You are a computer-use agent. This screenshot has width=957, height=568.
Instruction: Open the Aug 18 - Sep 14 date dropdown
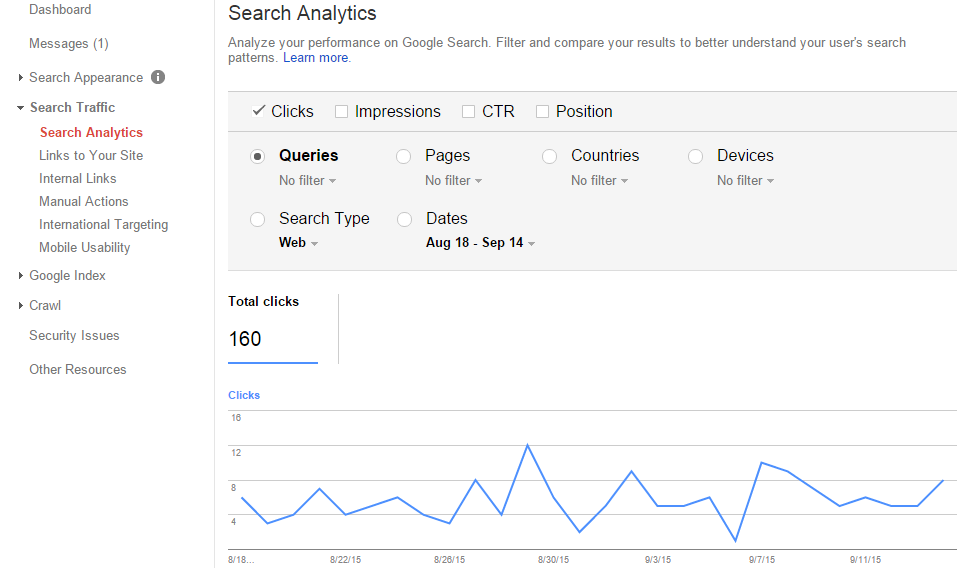[x=480, y=243]
